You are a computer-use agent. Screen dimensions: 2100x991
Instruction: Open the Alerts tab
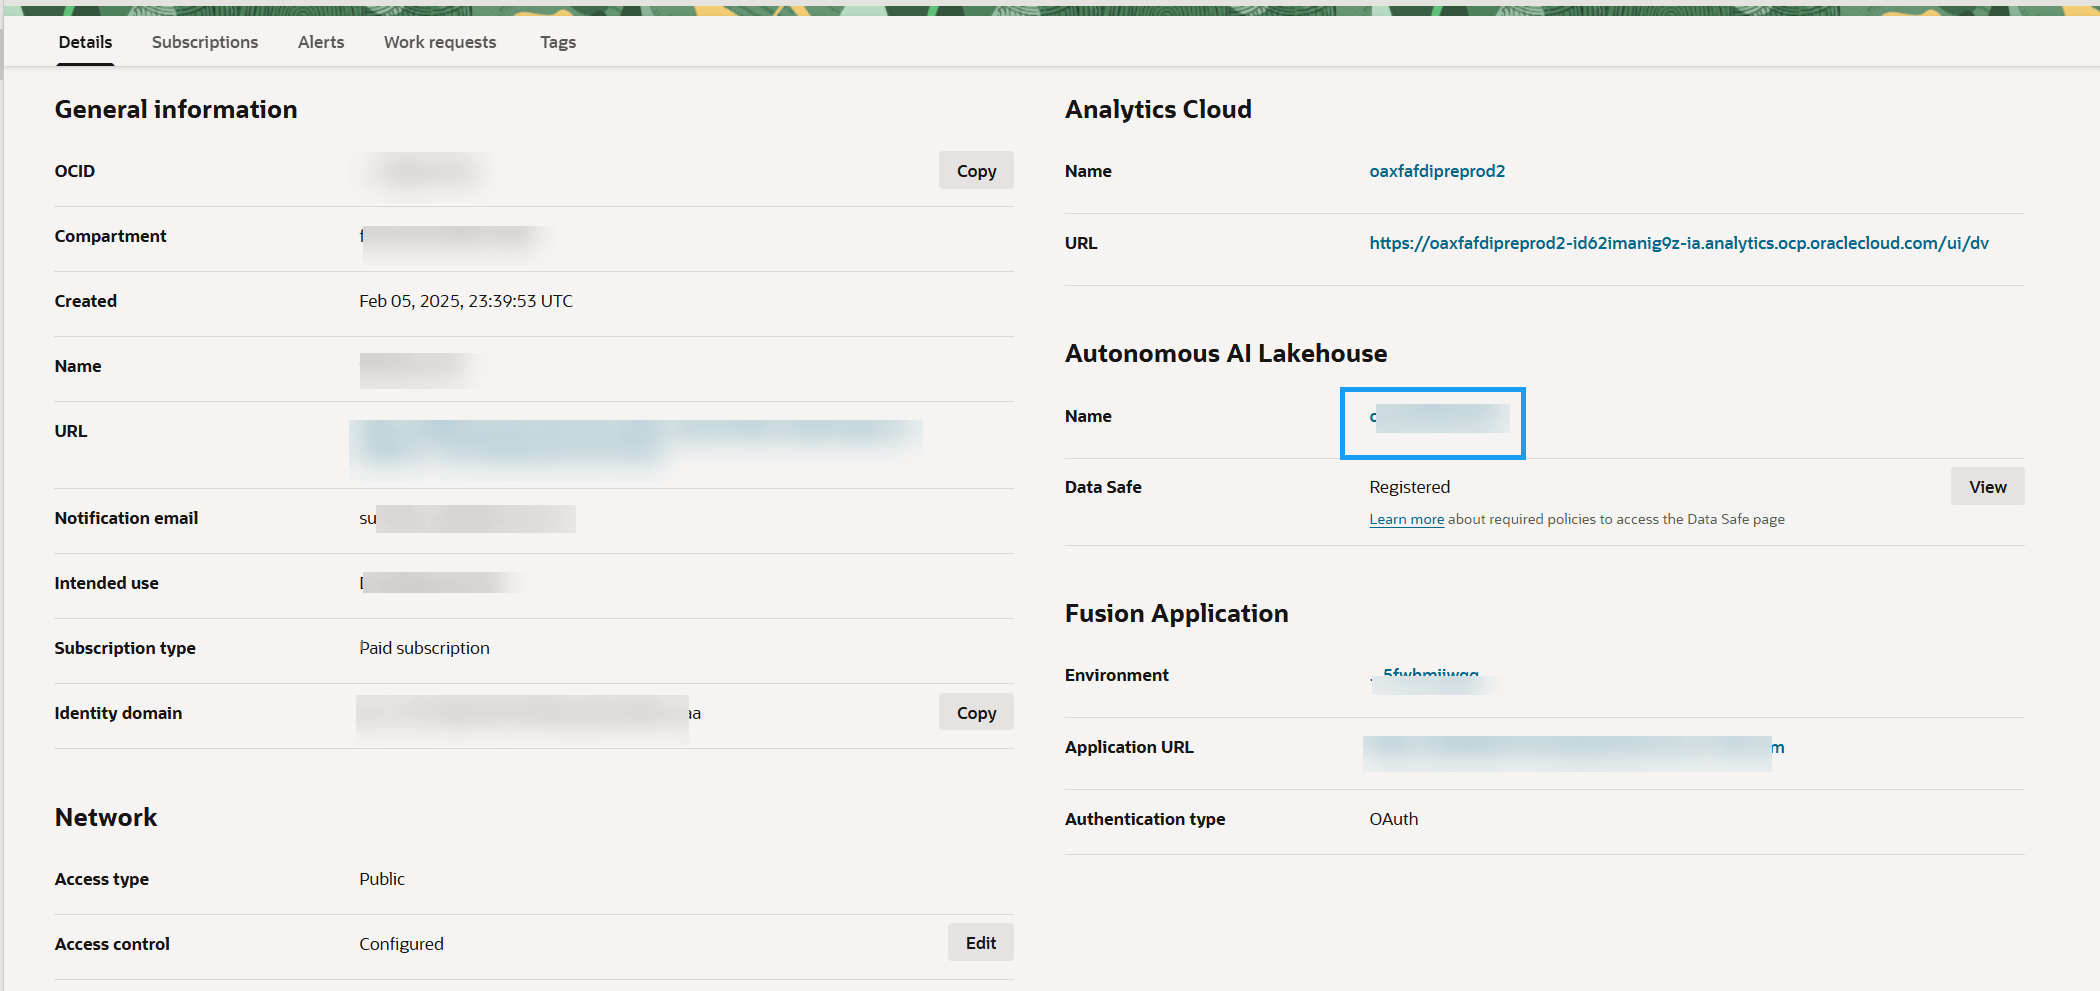coord(320,42)
